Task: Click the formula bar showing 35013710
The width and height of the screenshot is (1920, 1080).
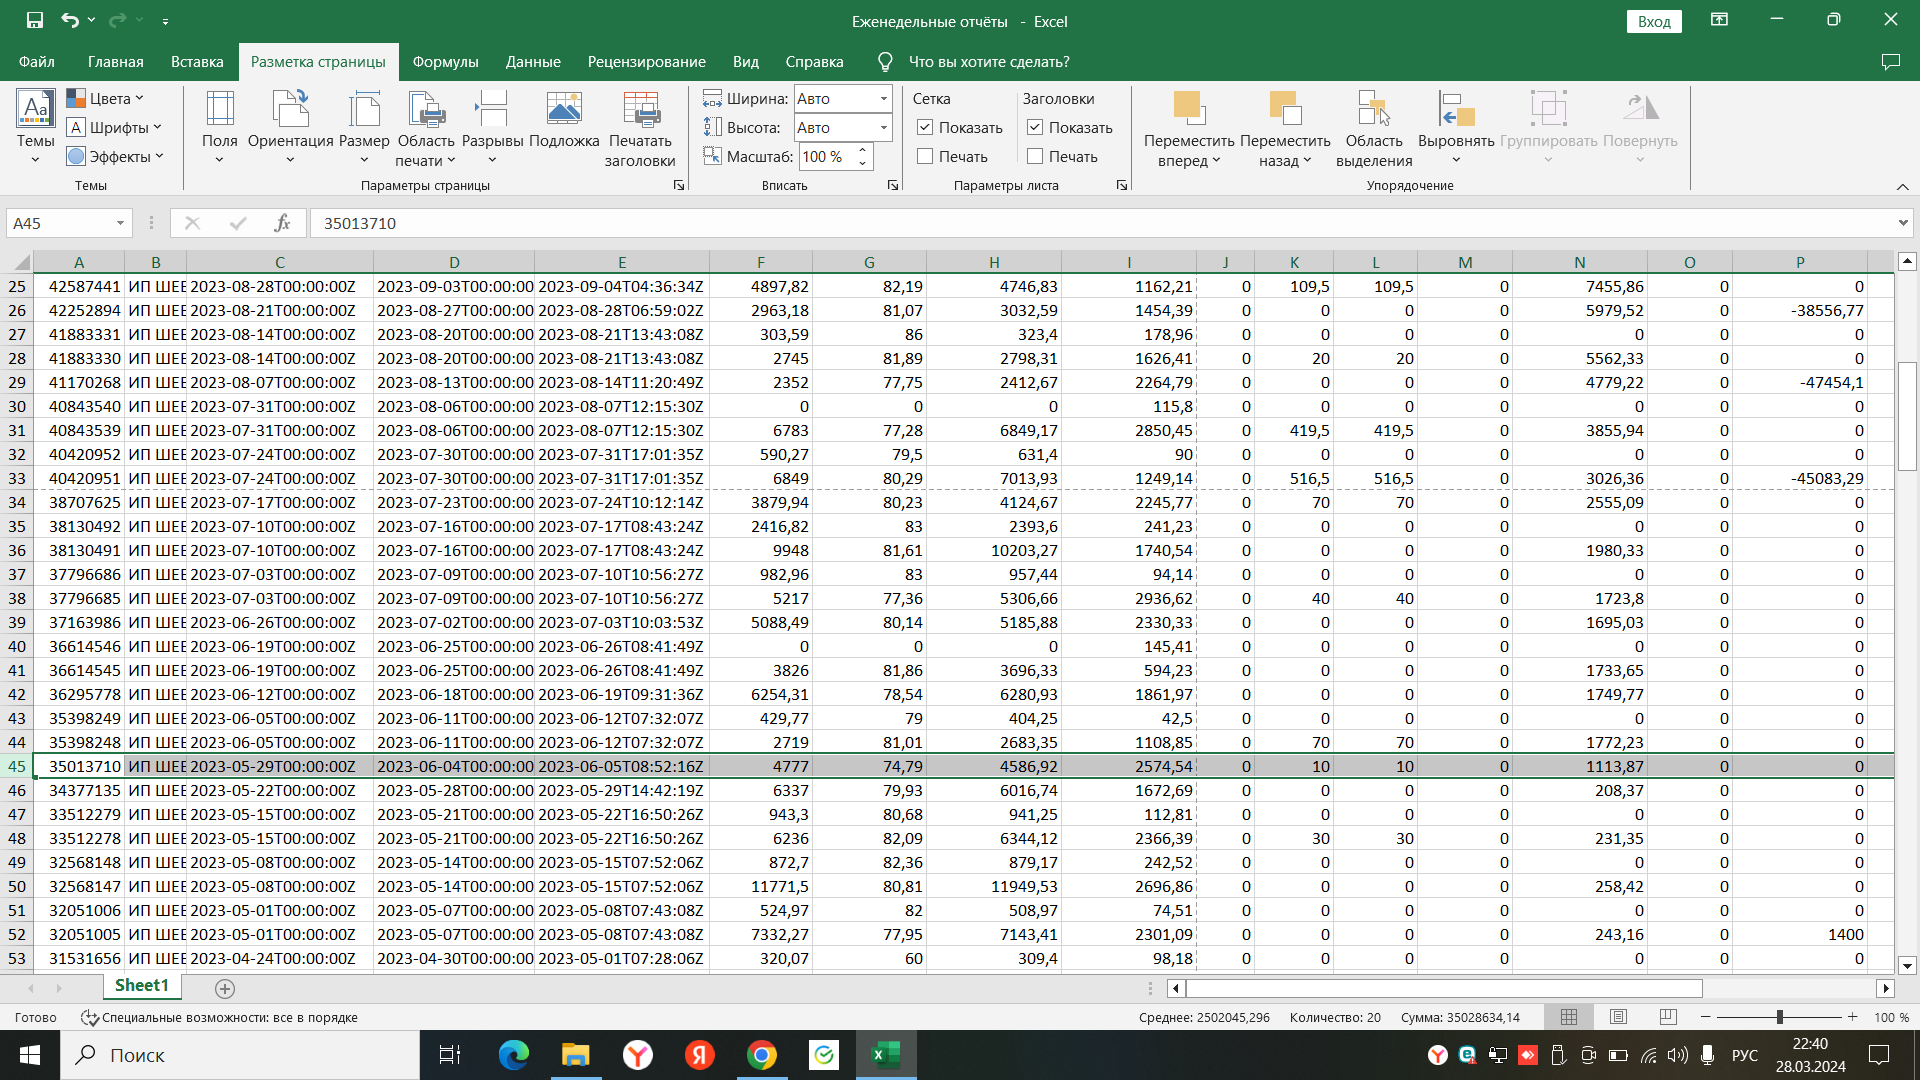Action: point(1100,223)
